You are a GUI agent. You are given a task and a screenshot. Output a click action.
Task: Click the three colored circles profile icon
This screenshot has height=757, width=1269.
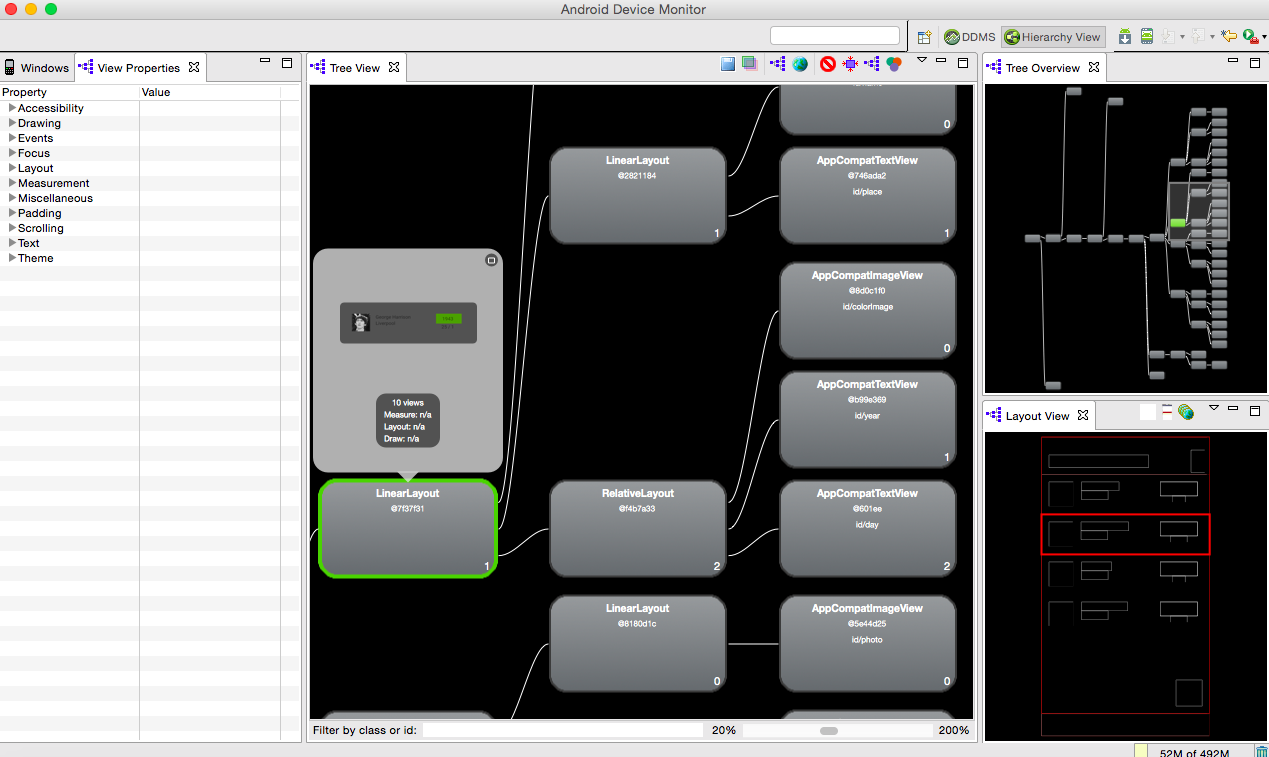[894, 64]
